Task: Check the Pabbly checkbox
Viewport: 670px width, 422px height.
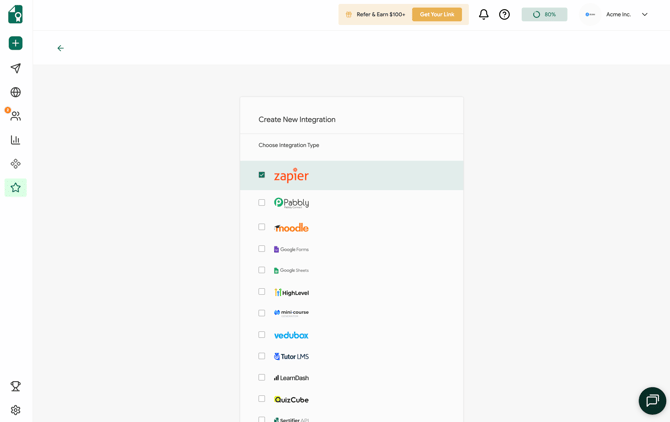Action: click(x=262, y=202)
